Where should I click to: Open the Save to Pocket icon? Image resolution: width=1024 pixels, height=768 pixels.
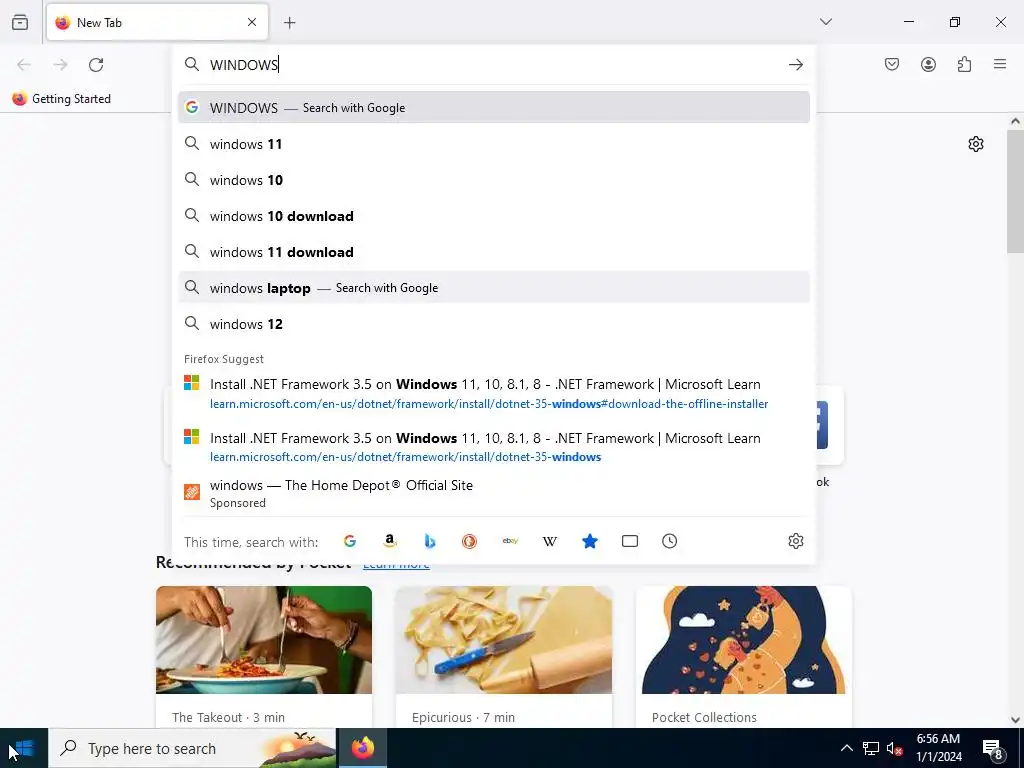[892, 64]
